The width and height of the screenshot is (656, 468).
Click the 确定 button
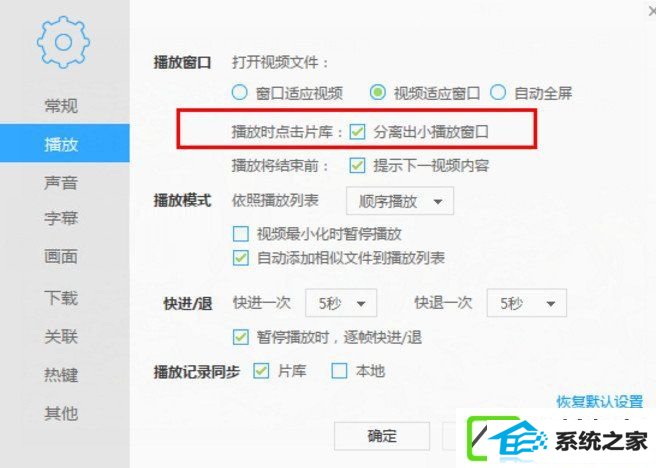[382, 436]
